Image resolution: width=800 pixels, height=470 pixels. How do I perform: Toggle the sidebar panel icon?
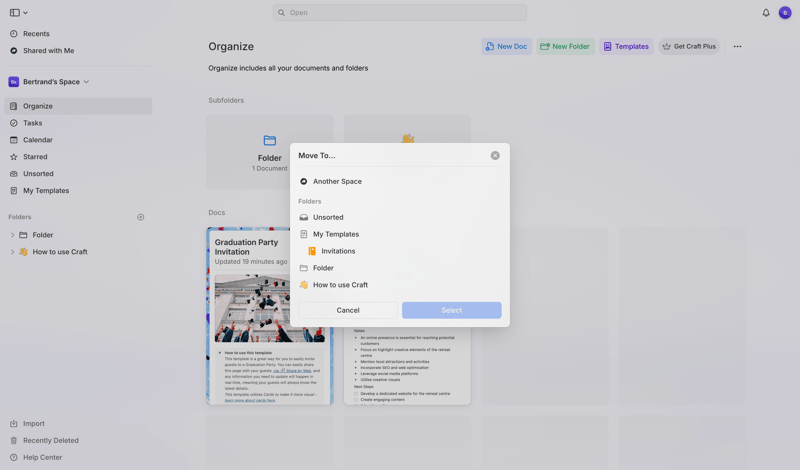(x=15, y=13)
